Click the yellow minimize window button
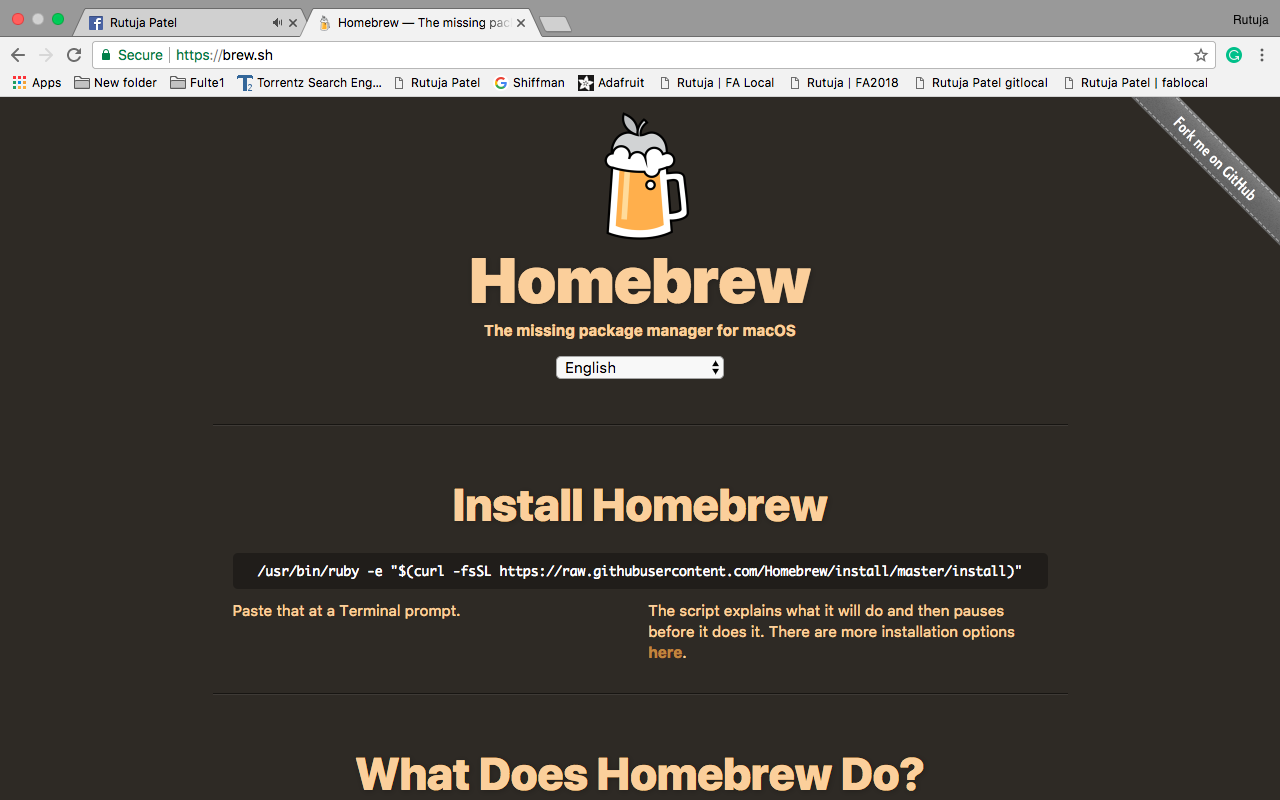Image resolution: width=1280 pixels, height=800 pixels. tap(38, 19)
